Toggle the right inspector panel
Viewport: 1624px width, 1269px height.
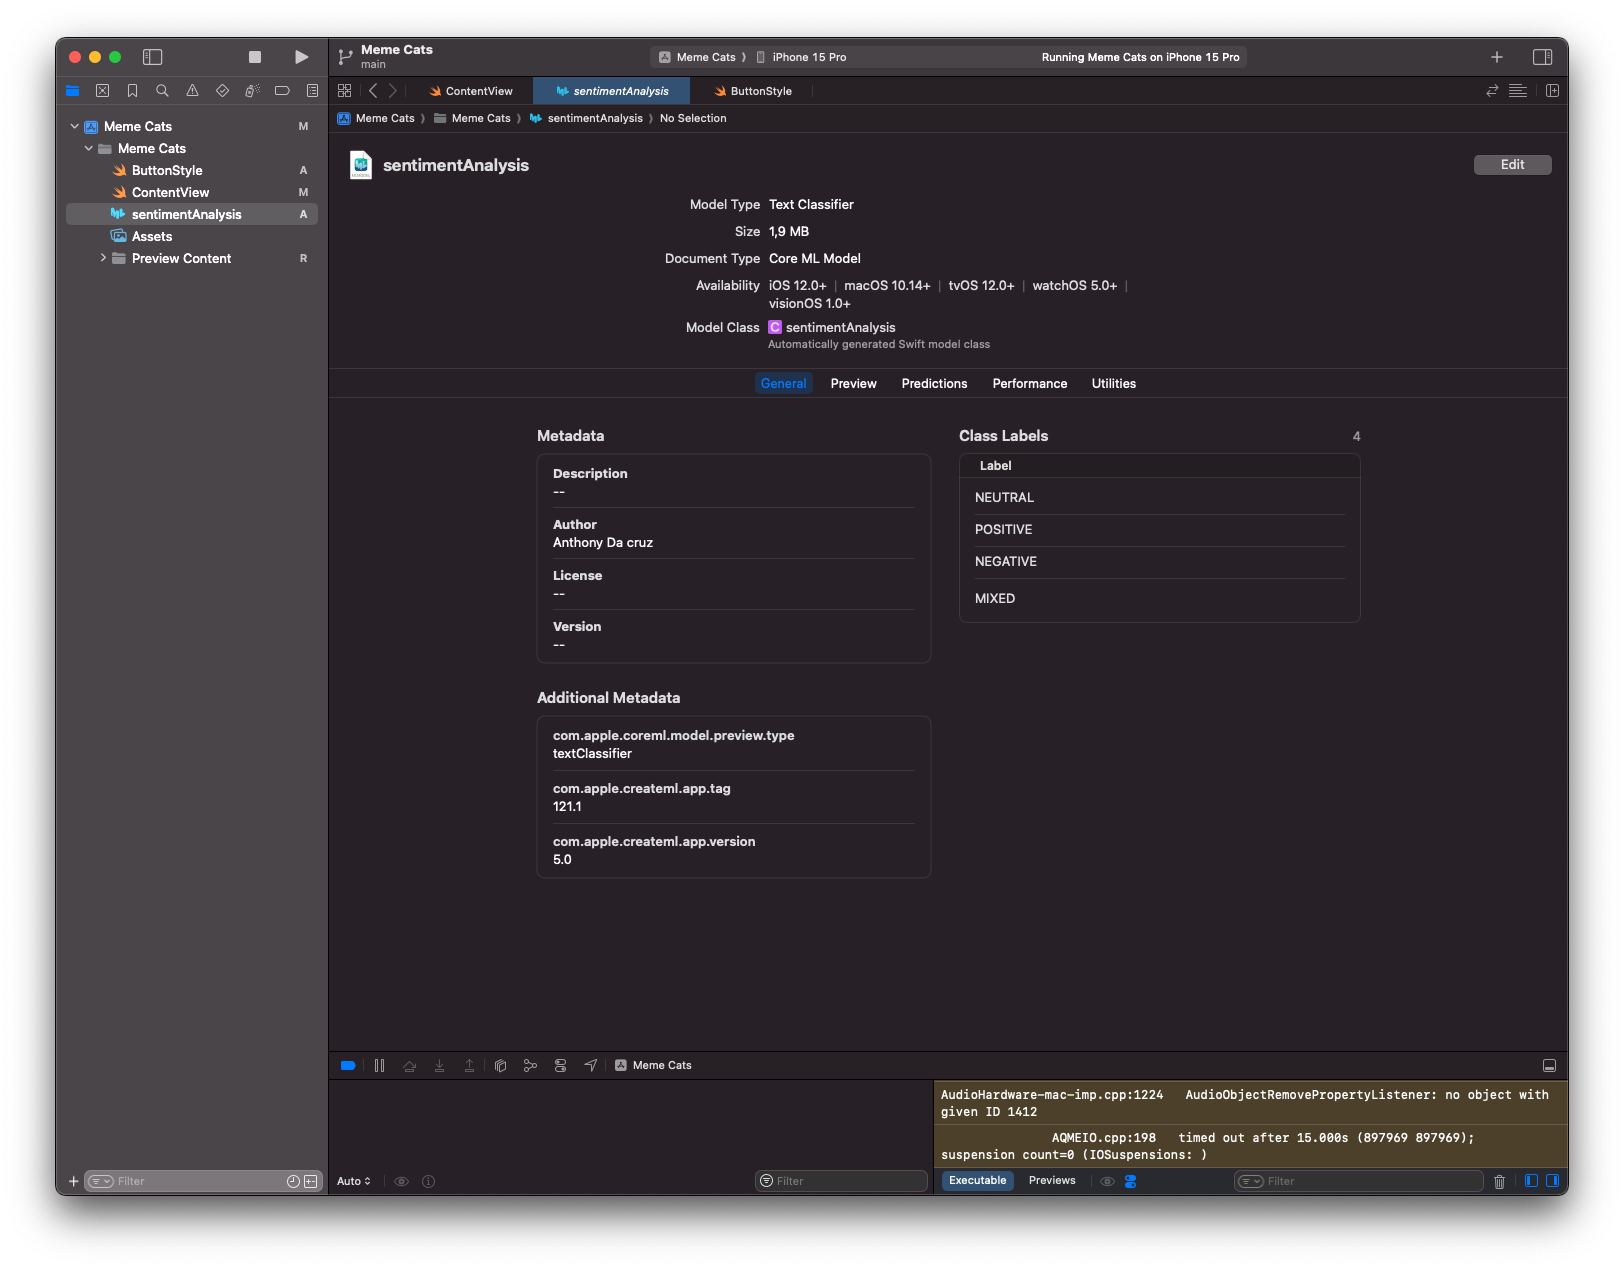[1542, 57]
